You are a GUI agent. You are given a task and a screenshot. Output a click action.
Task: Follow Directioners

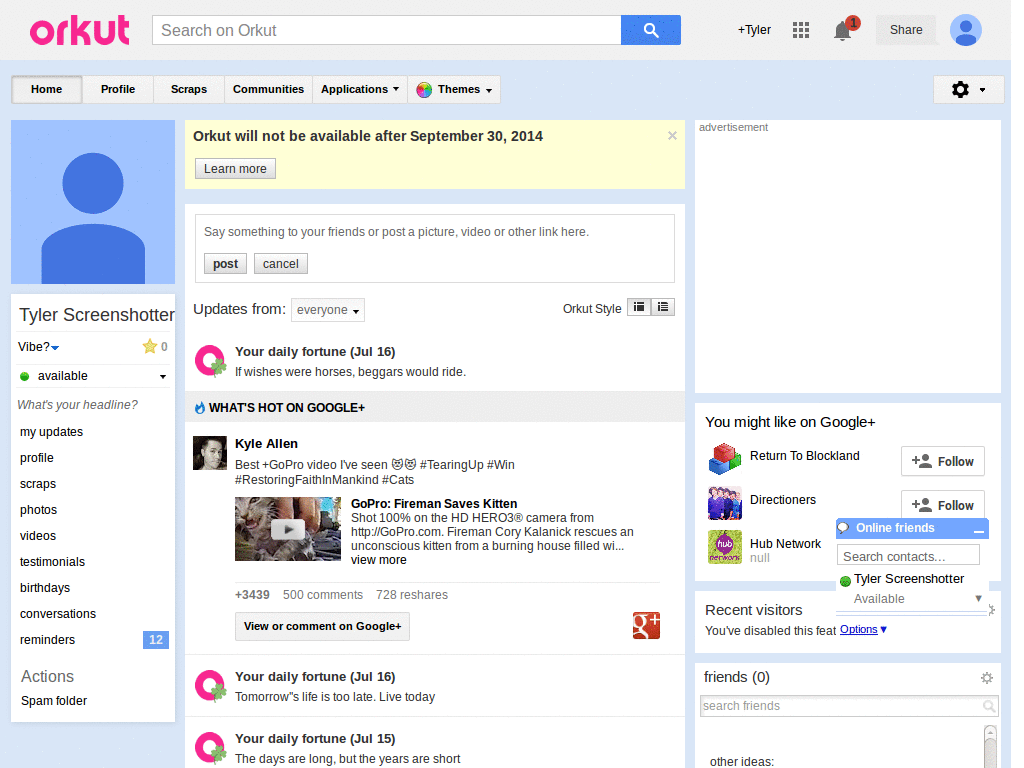click(942, 505)
